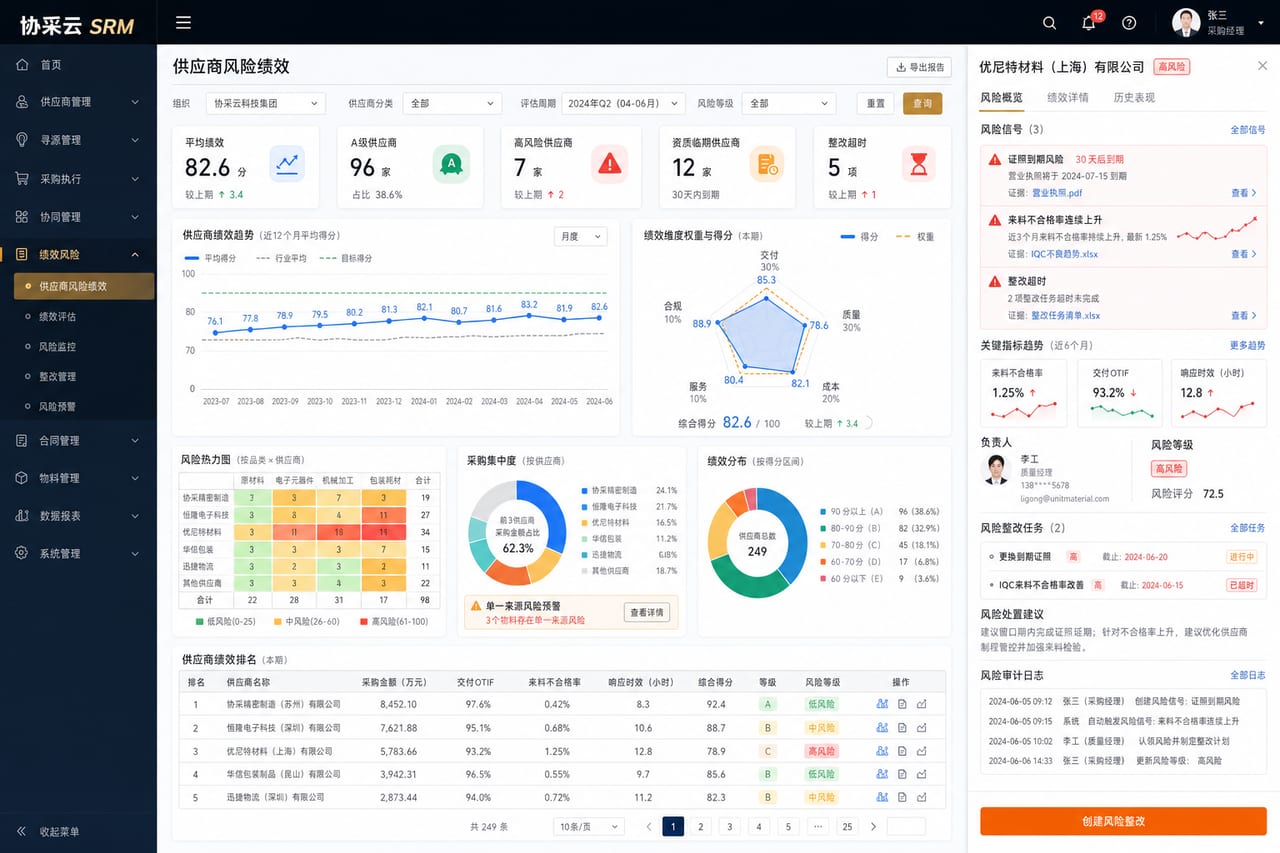This screenshot has width=1280, height=853.
Task: Open the search icon in the header
Action: (1049, 23)
